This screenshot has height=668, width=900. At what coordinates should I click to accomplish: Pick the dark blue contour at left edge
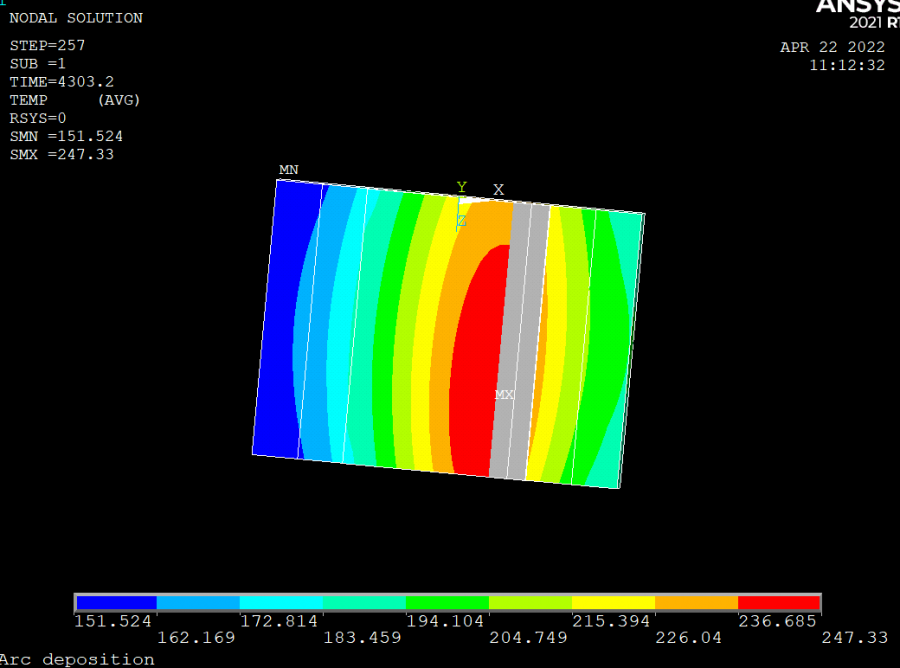pos(280,320)
